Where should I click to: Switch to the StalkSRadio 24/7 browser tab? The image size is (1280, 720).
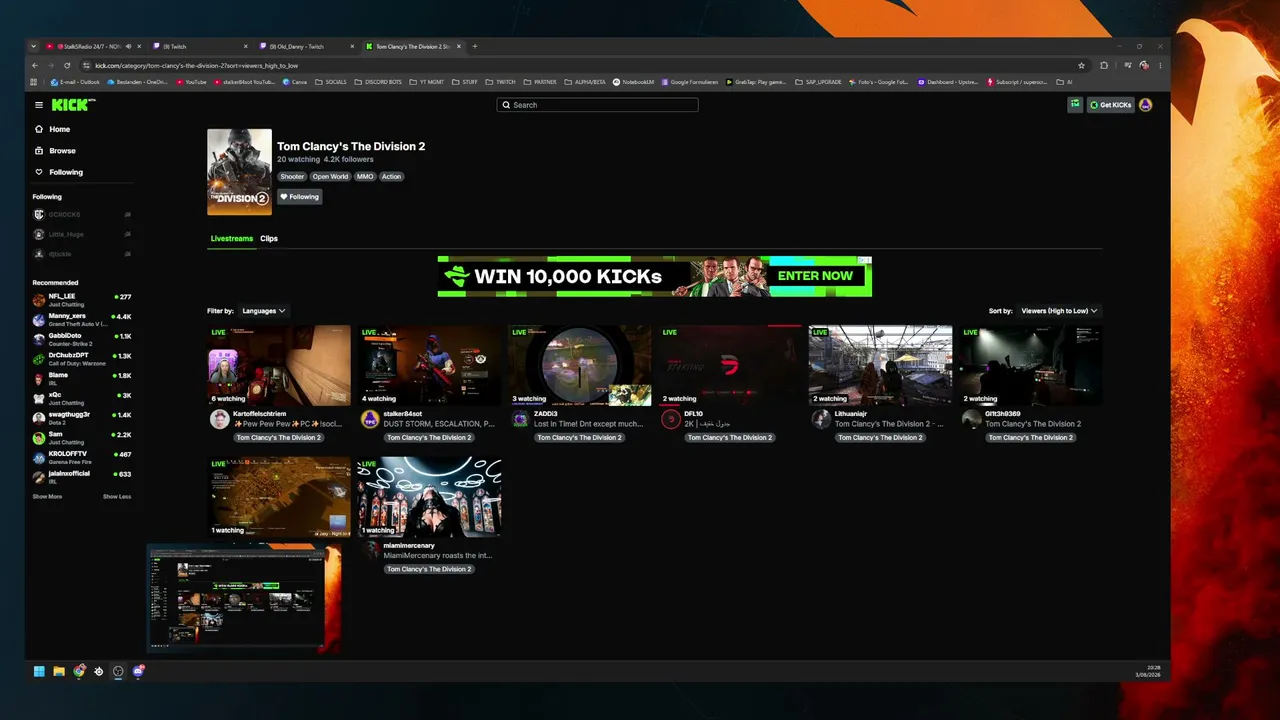(x=88, y=46)
